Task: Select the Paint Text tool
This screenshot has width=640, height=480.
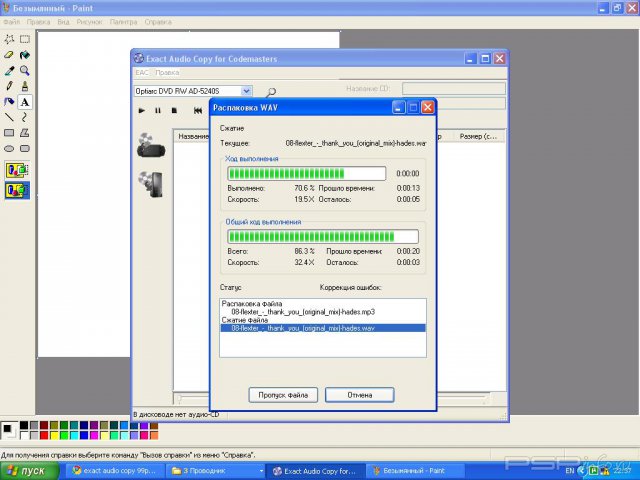Action: point(25,101)
